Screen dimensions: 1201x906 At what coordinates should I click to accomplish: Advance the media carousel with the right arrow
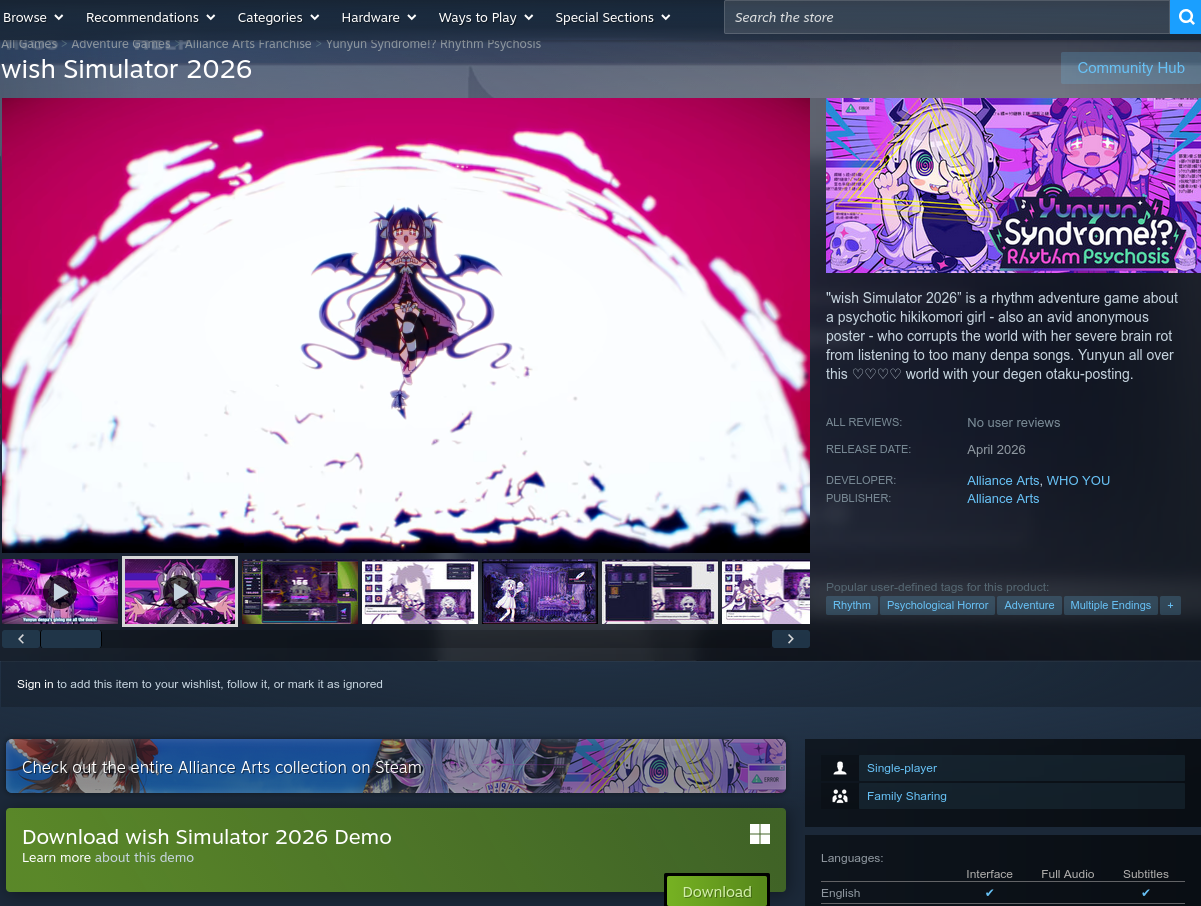[790, 638]
